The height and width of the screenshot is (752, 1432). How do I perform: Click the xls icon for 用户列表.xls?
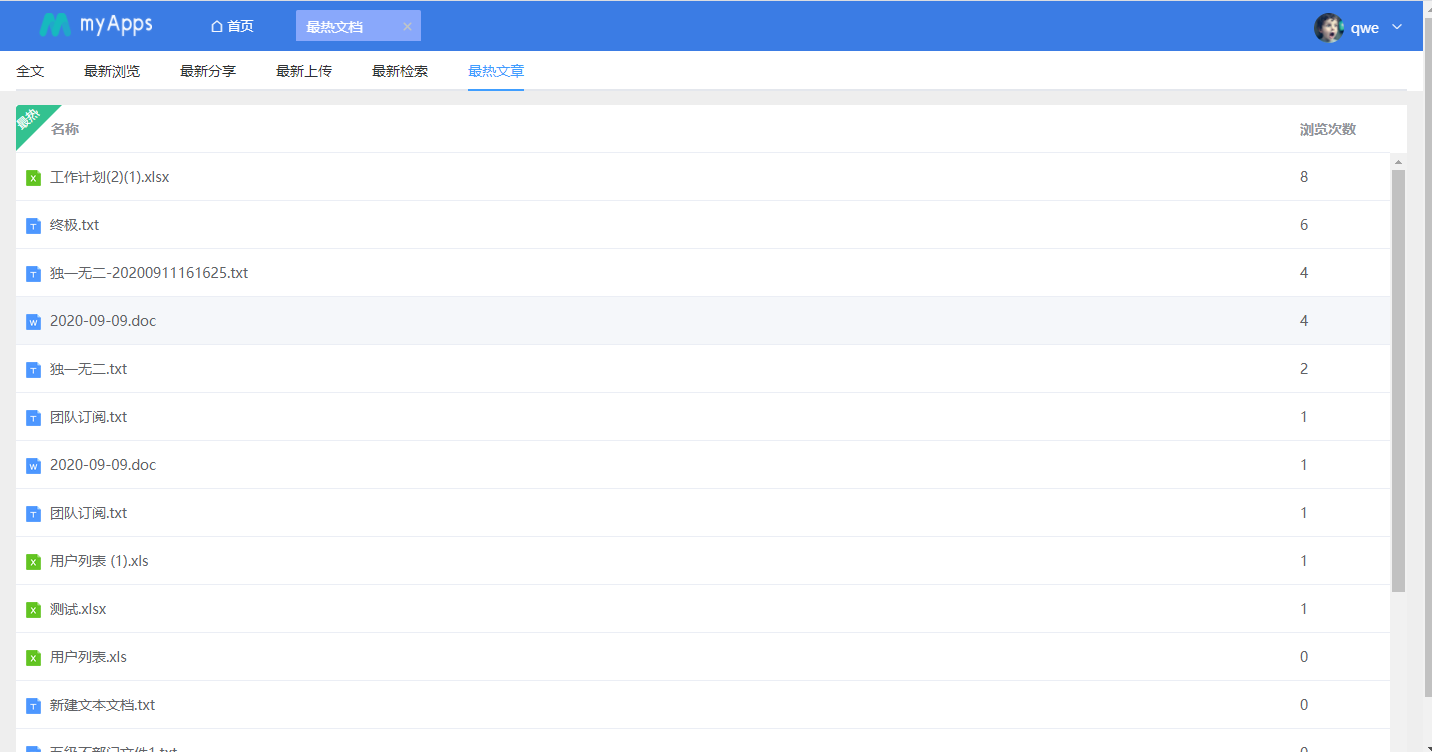coord(33,658)
